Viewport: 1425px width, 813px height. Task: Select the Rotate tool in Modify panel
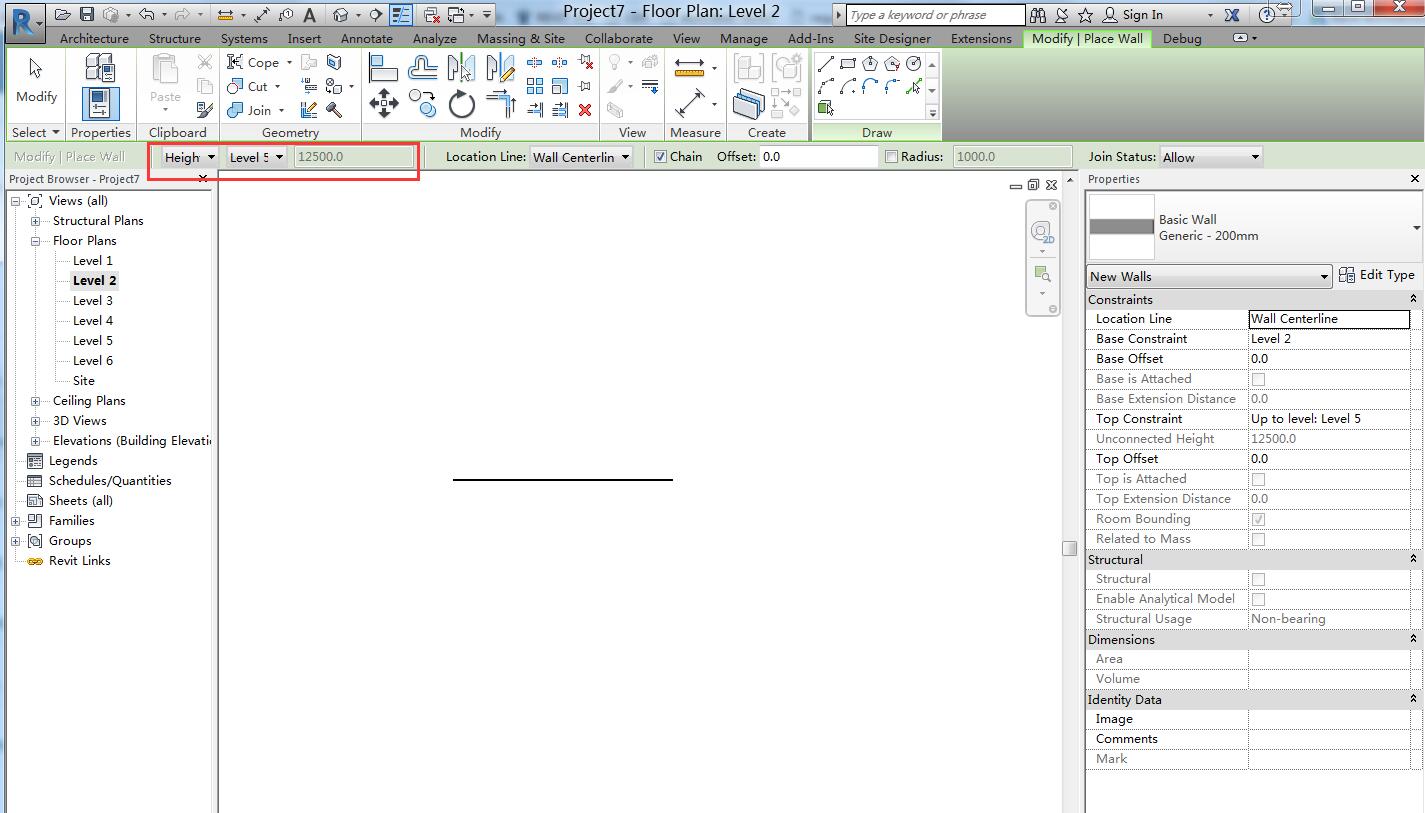coord(461,104)
